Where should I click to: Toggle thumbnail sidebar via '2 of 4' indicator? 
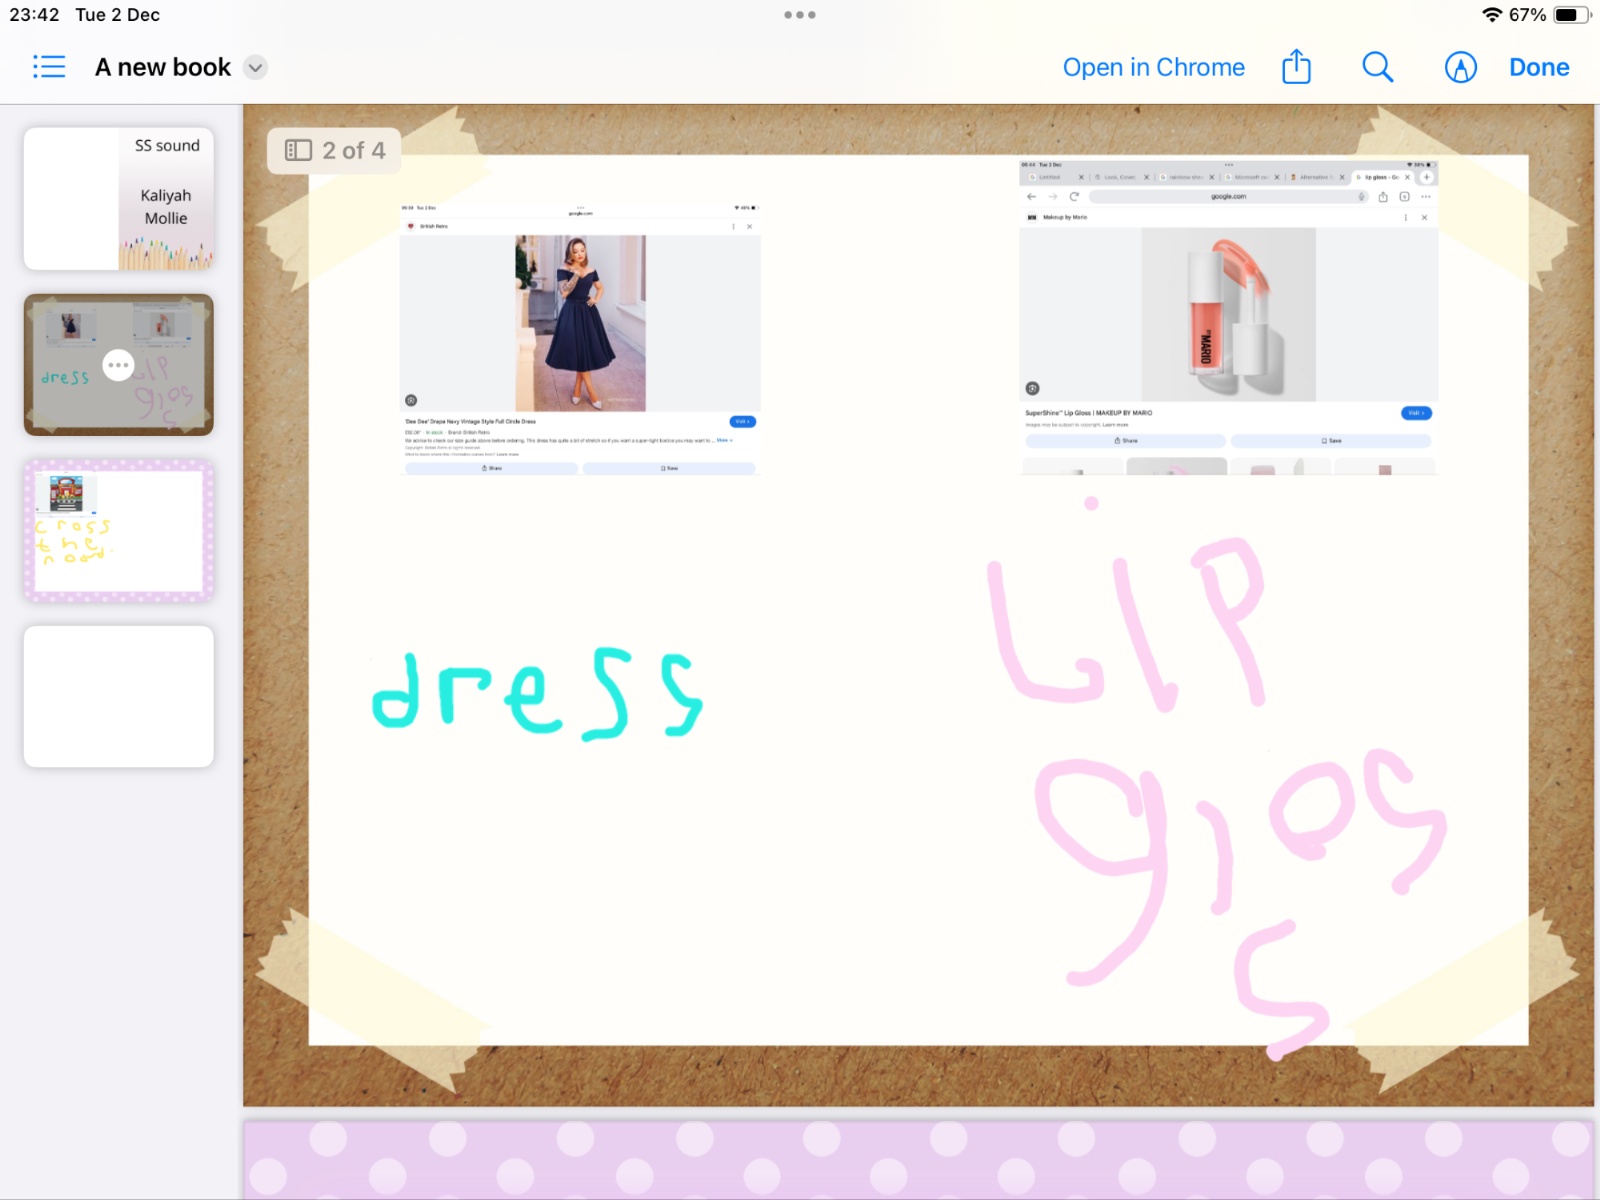(x=335, y=150)
